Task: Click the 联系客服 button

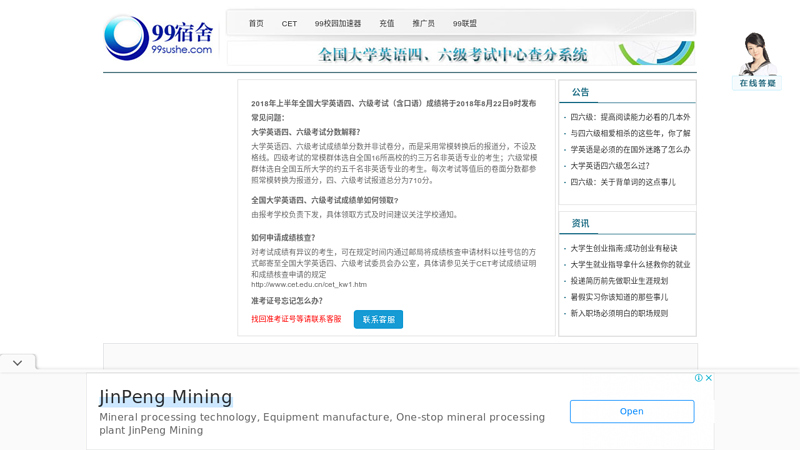Action: pyautogui.click(x=379, y=319)
